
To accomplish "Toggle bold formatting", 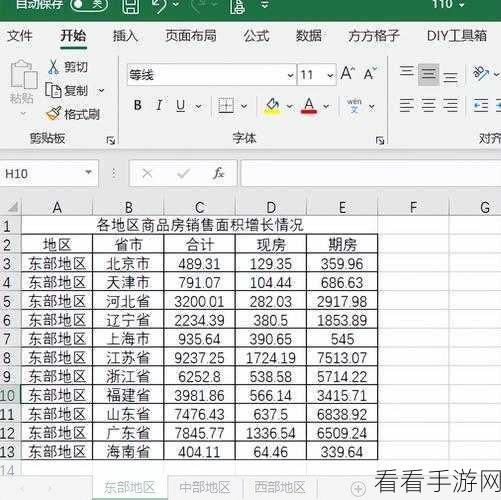I will pos(137,106).
